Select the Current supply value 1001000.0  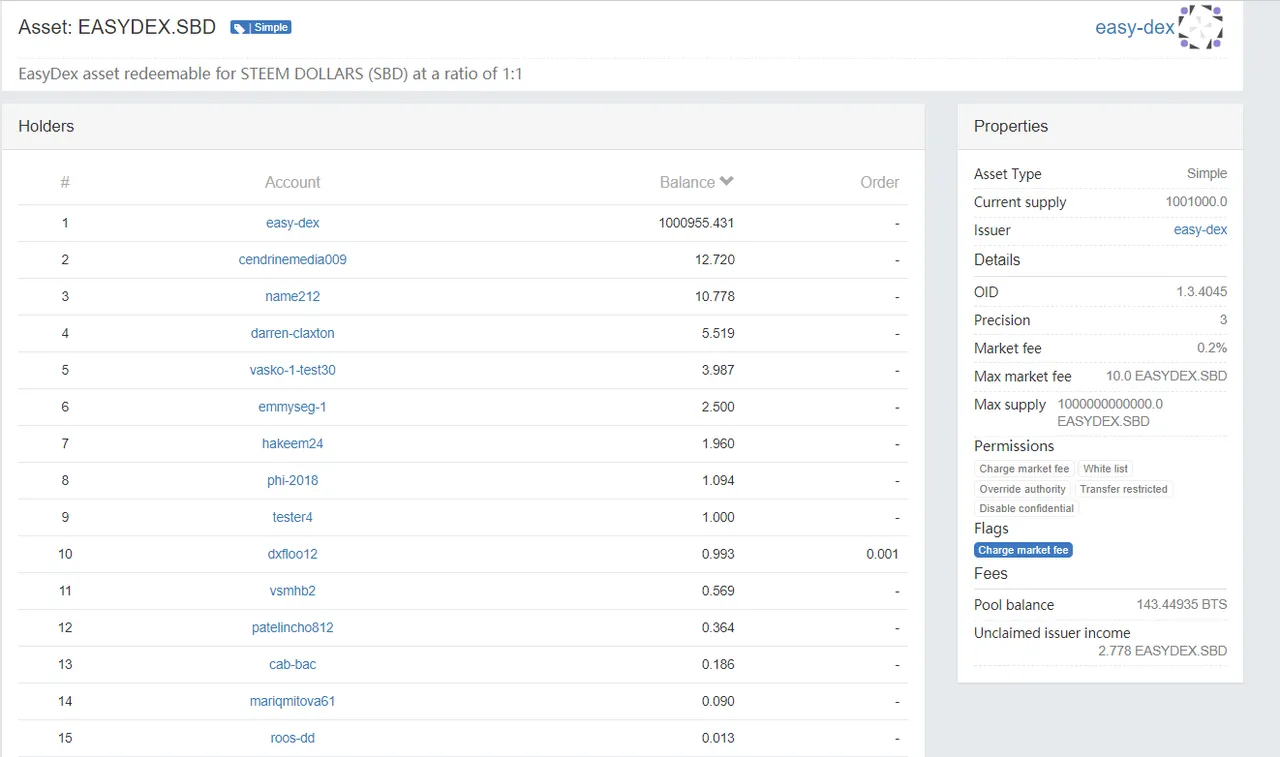tap(1196, 202)
